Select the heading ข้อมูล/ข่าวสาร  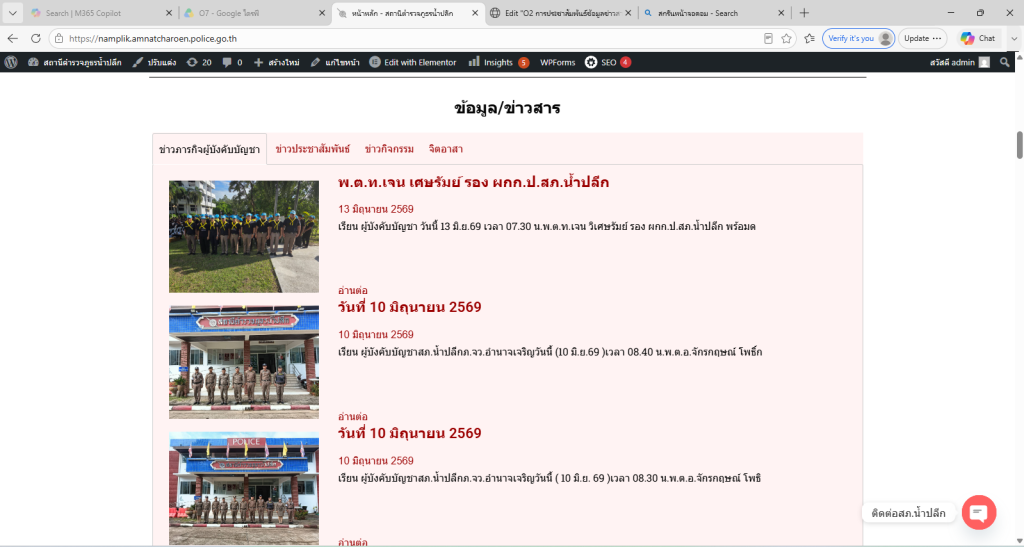pos(507,108)
